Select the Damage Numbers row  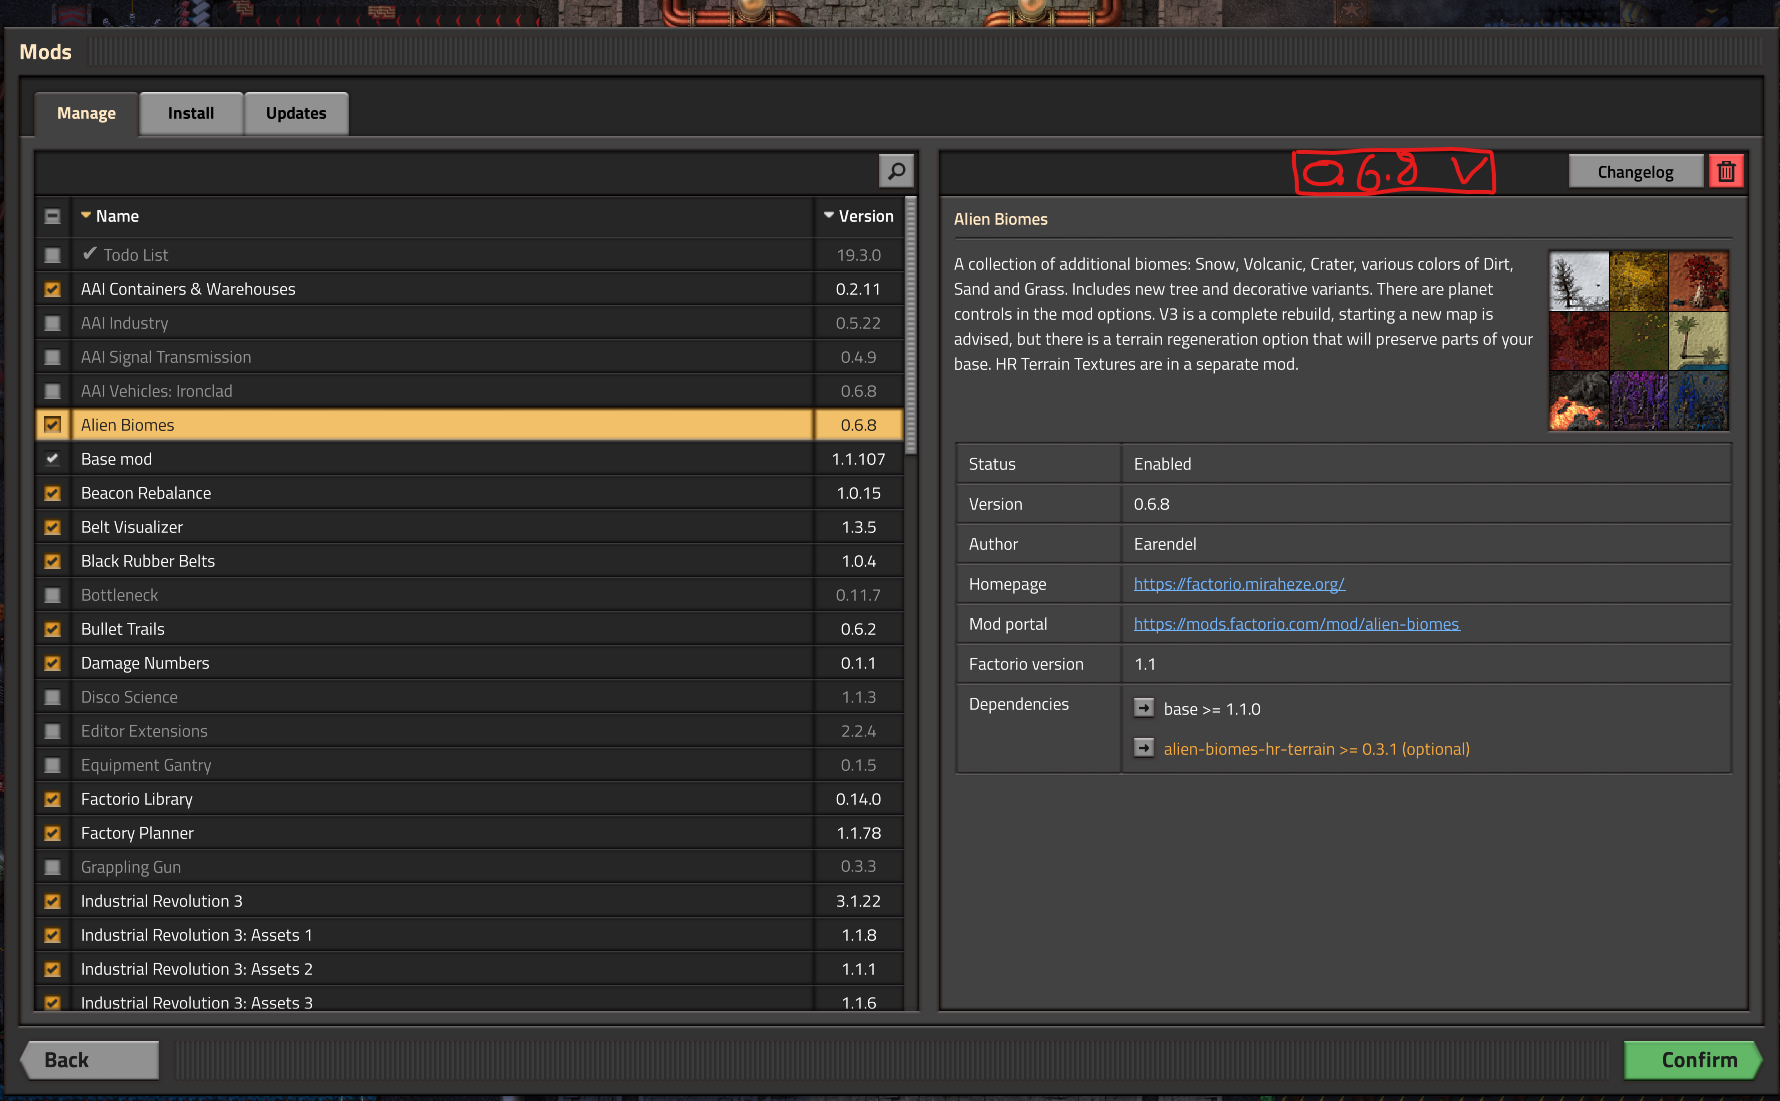pyautogui.click(x=470, y=663)
